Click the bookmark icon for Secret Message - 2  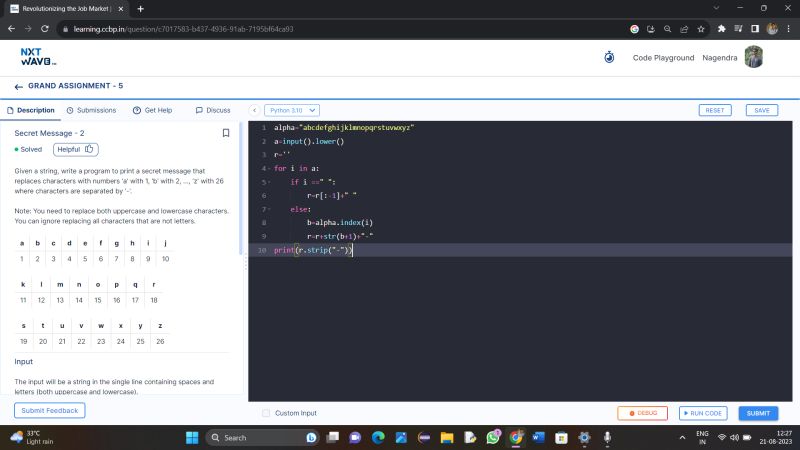(226, 133)
